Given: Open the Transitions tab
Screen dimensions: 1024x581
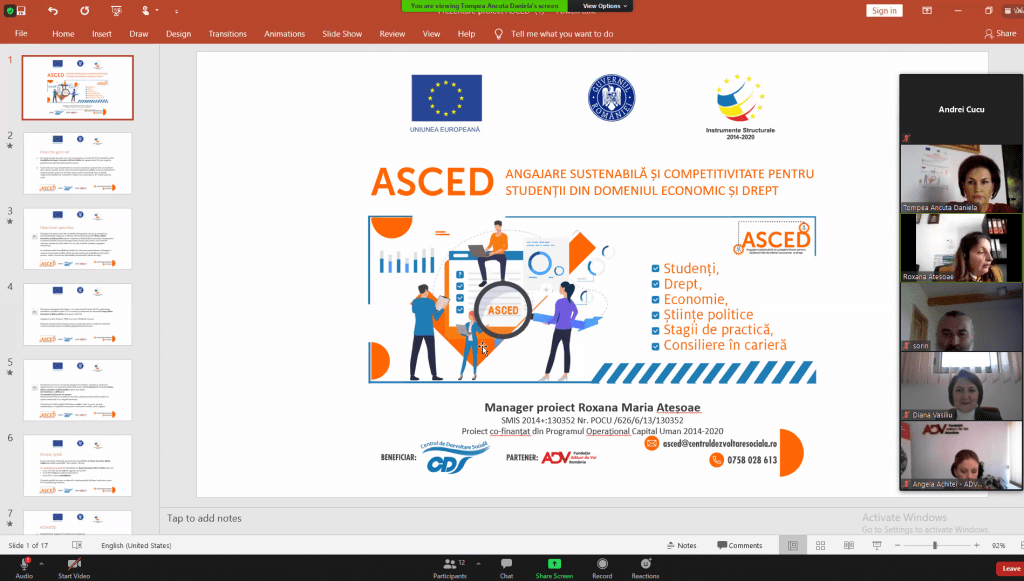Looking at the screenshot, I should tap(227, 34).
